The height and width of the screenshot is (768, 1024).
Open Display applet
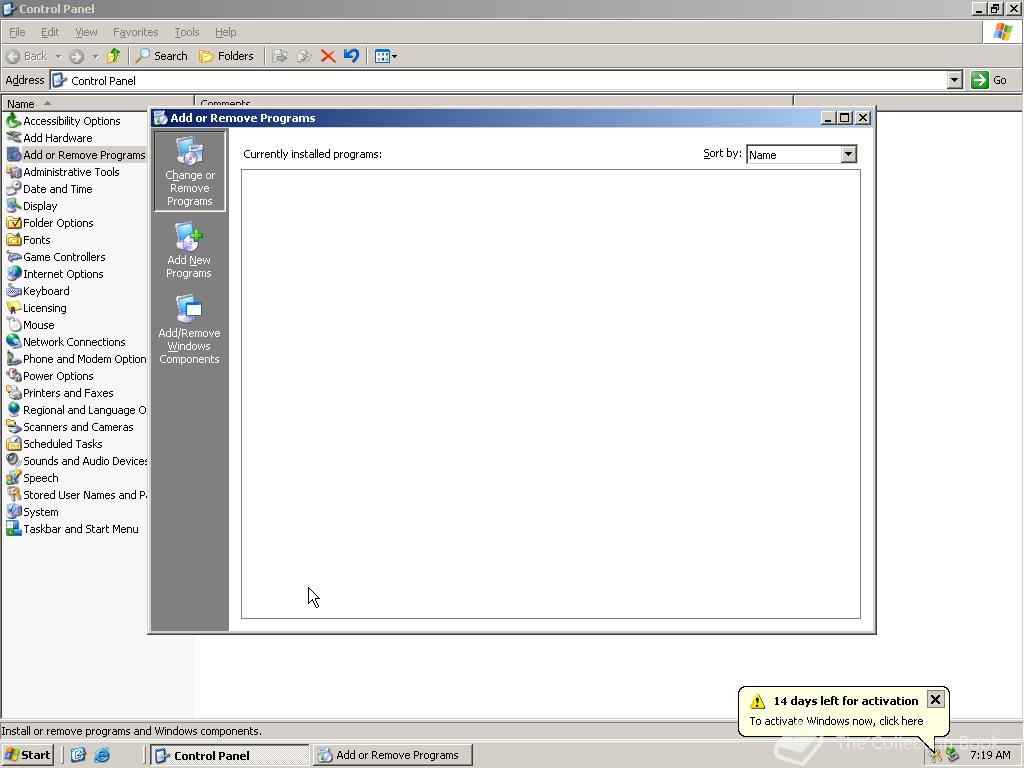(31, 206)
